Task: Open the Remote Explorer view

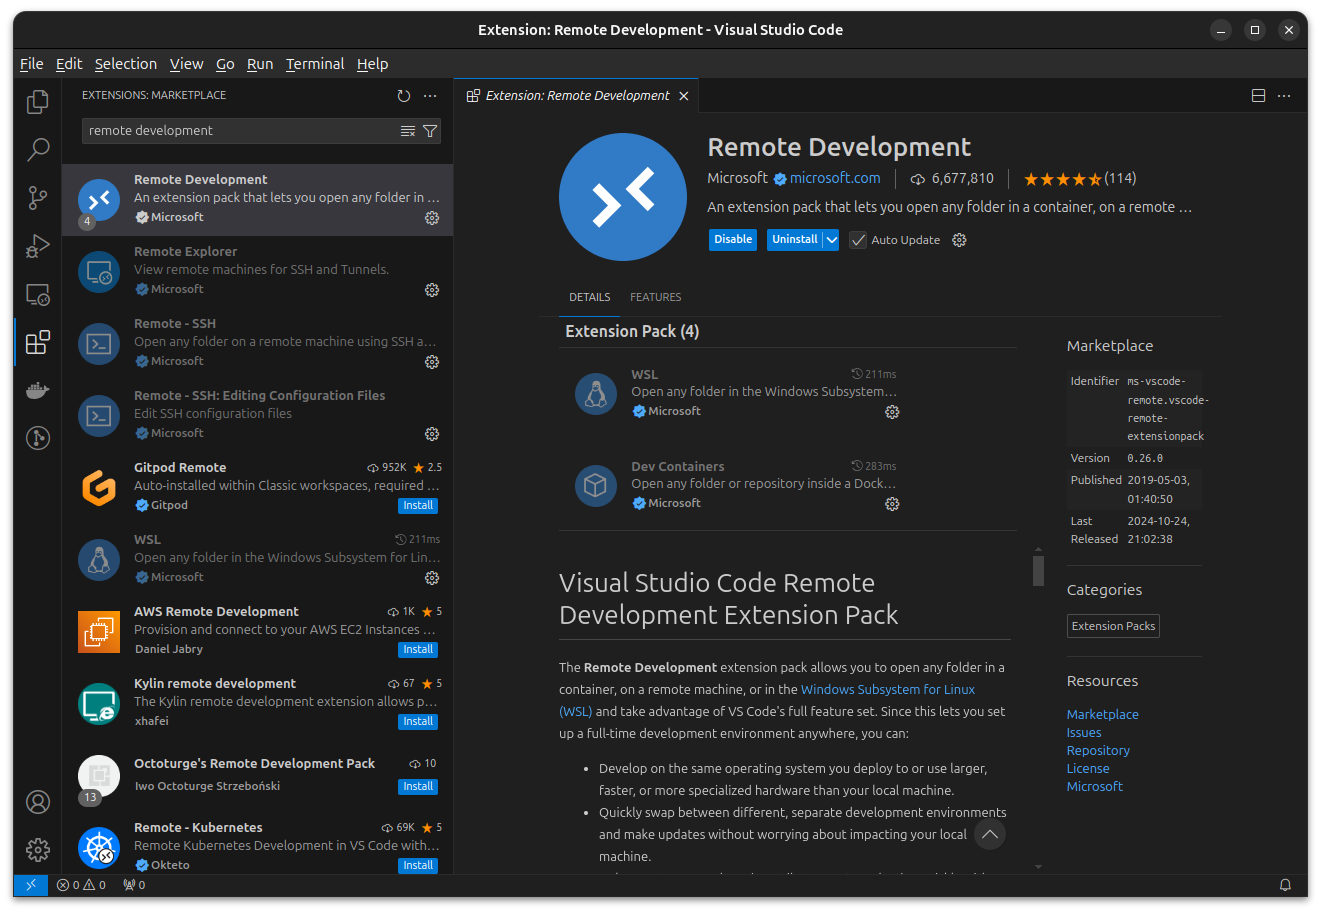Action: coord(38,294)
